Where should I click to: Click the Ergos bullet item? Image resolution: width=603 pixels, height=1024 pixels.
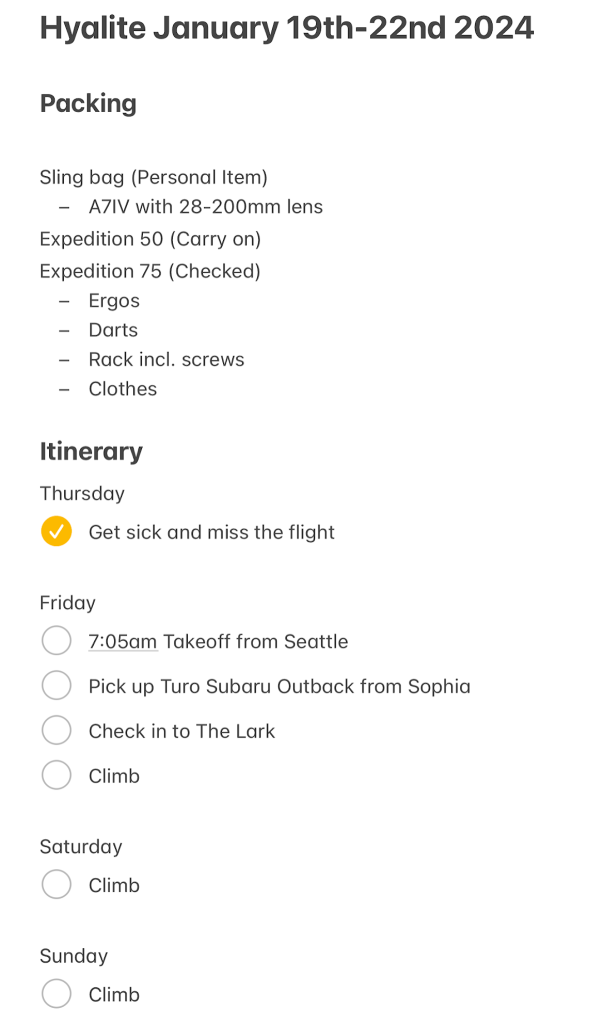(114, 301)
